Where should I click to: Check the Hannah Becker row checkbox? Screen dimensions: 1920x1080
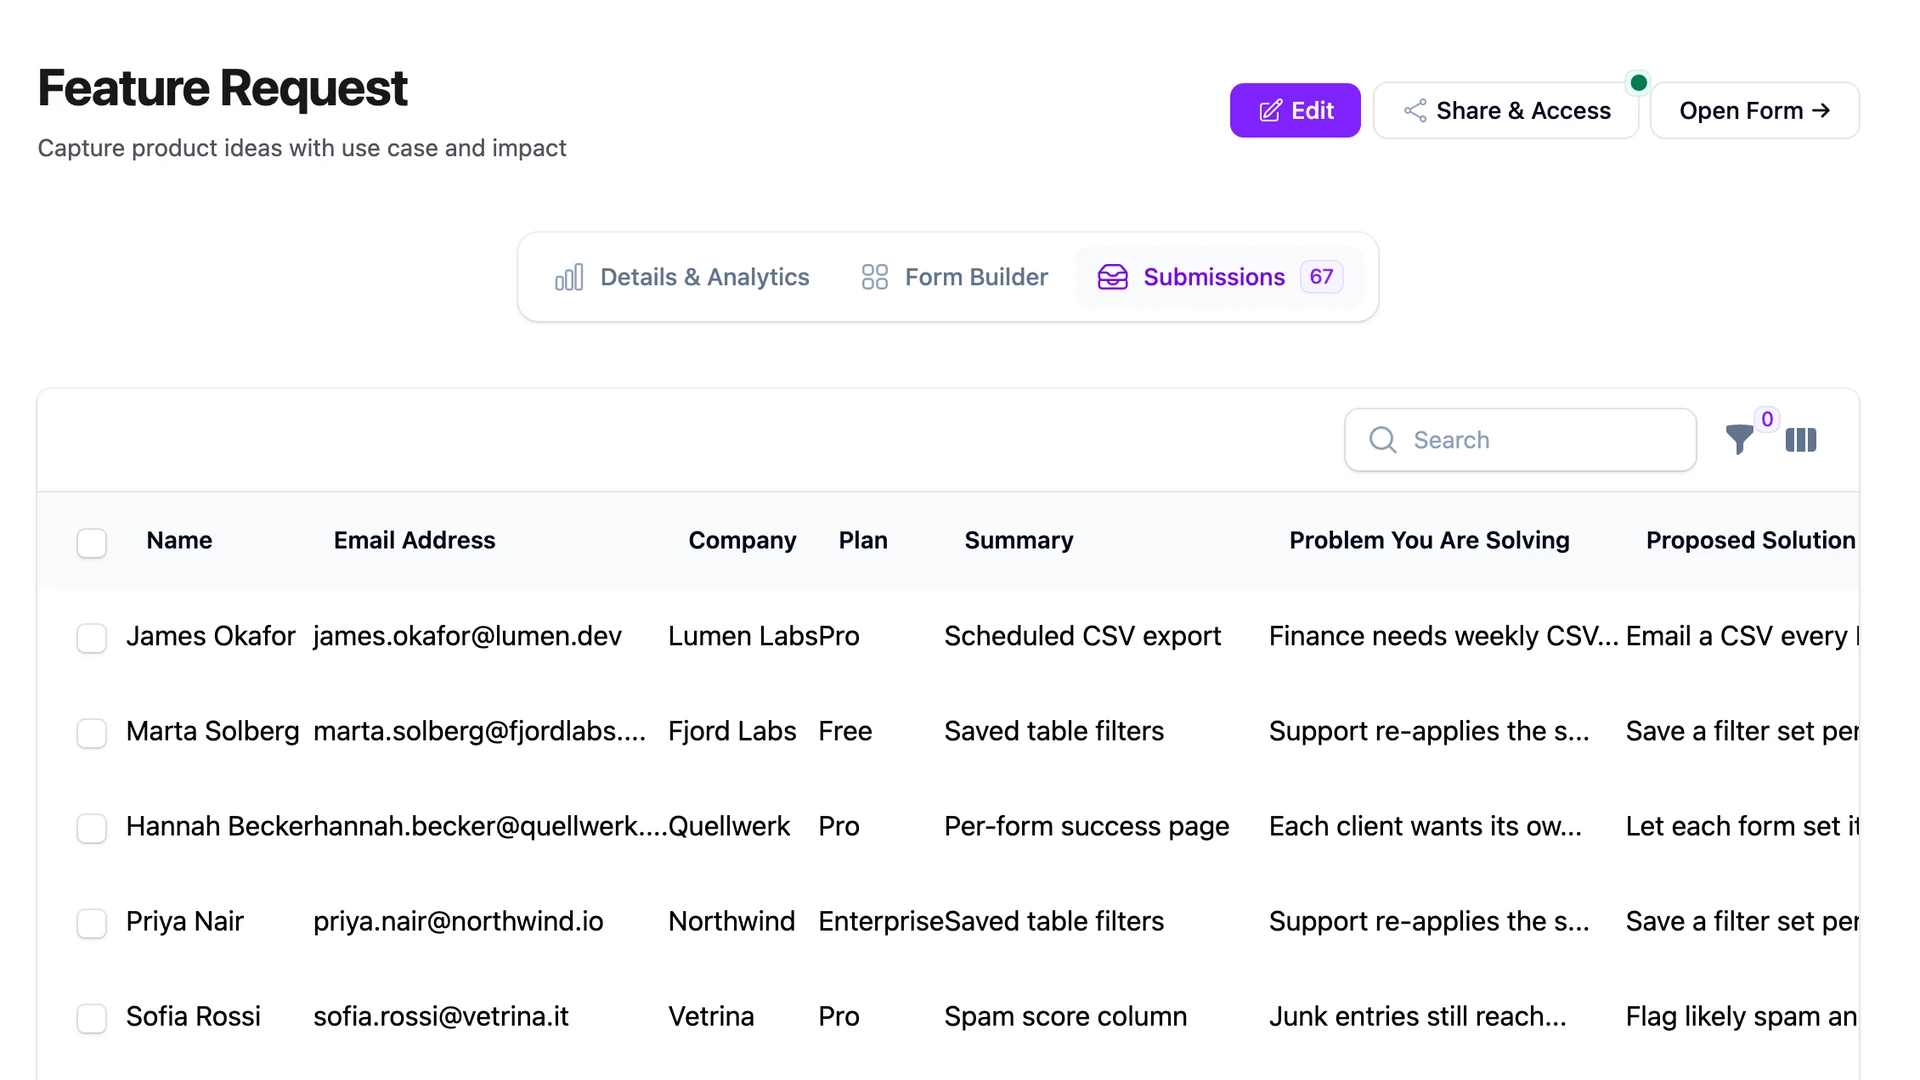tap(92, 828)
